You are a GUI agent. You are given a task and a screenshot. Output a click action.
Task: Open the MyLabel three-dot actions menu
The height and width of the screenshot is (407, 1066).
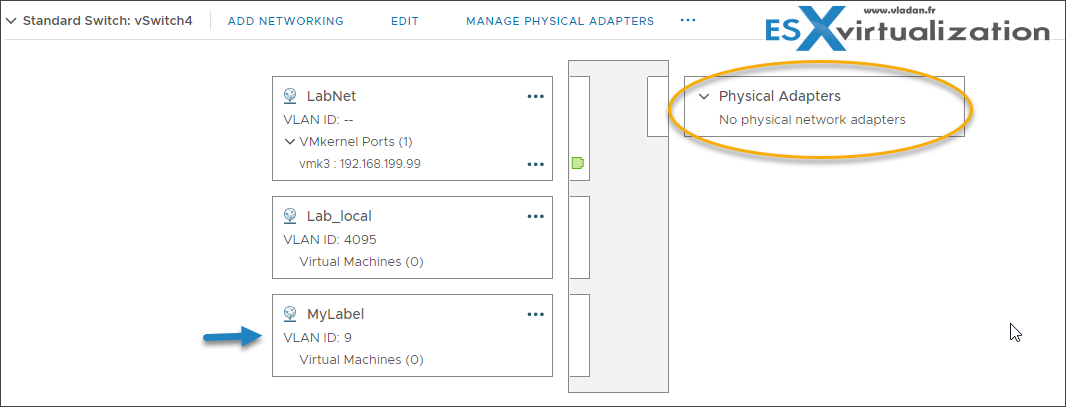tap(536, 314)
